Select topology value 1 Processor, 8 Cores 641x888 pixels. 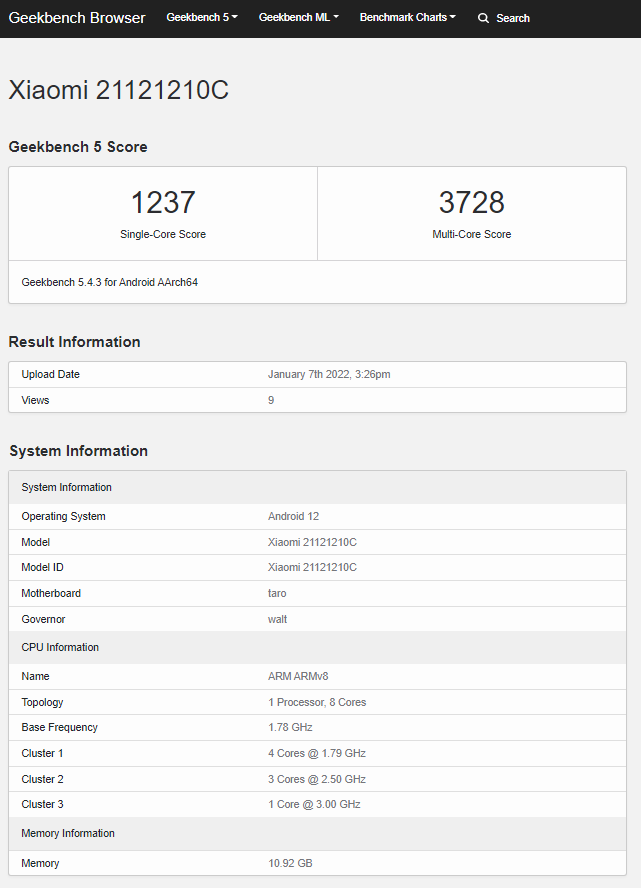(x=317, y=702)
